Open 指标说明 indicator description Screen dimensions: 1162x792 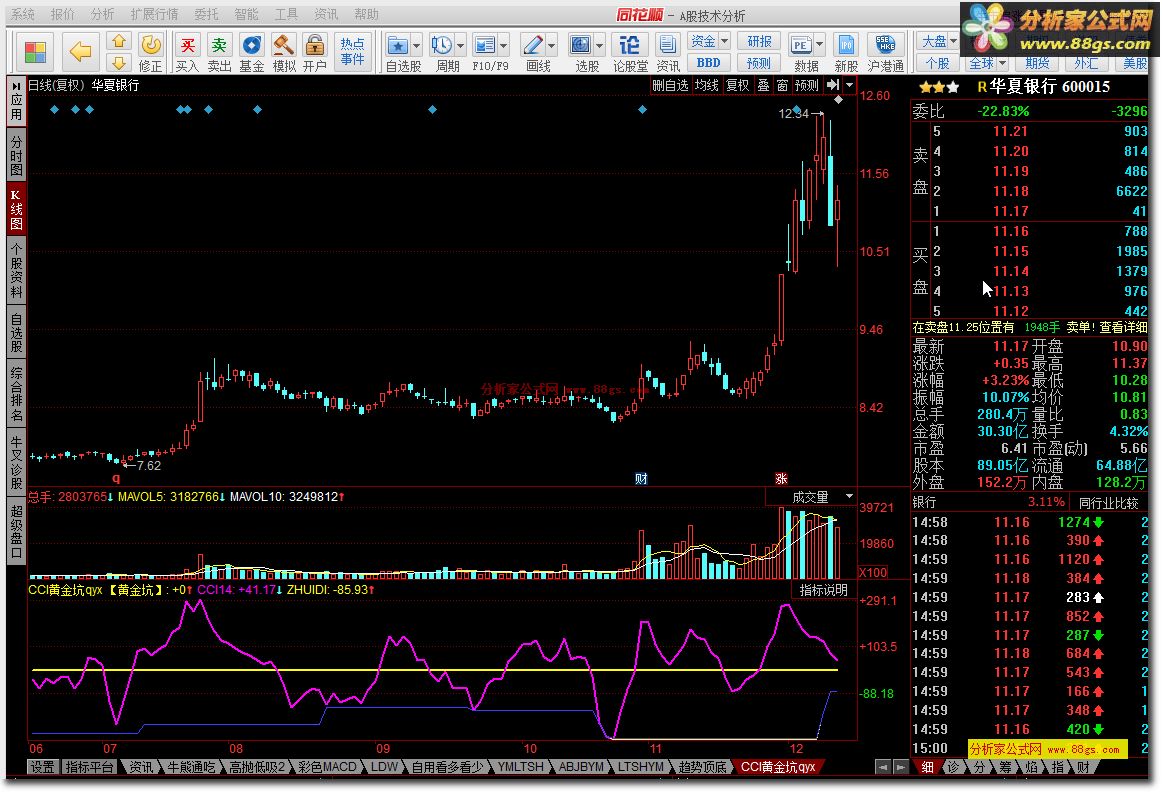pos(823,590)
